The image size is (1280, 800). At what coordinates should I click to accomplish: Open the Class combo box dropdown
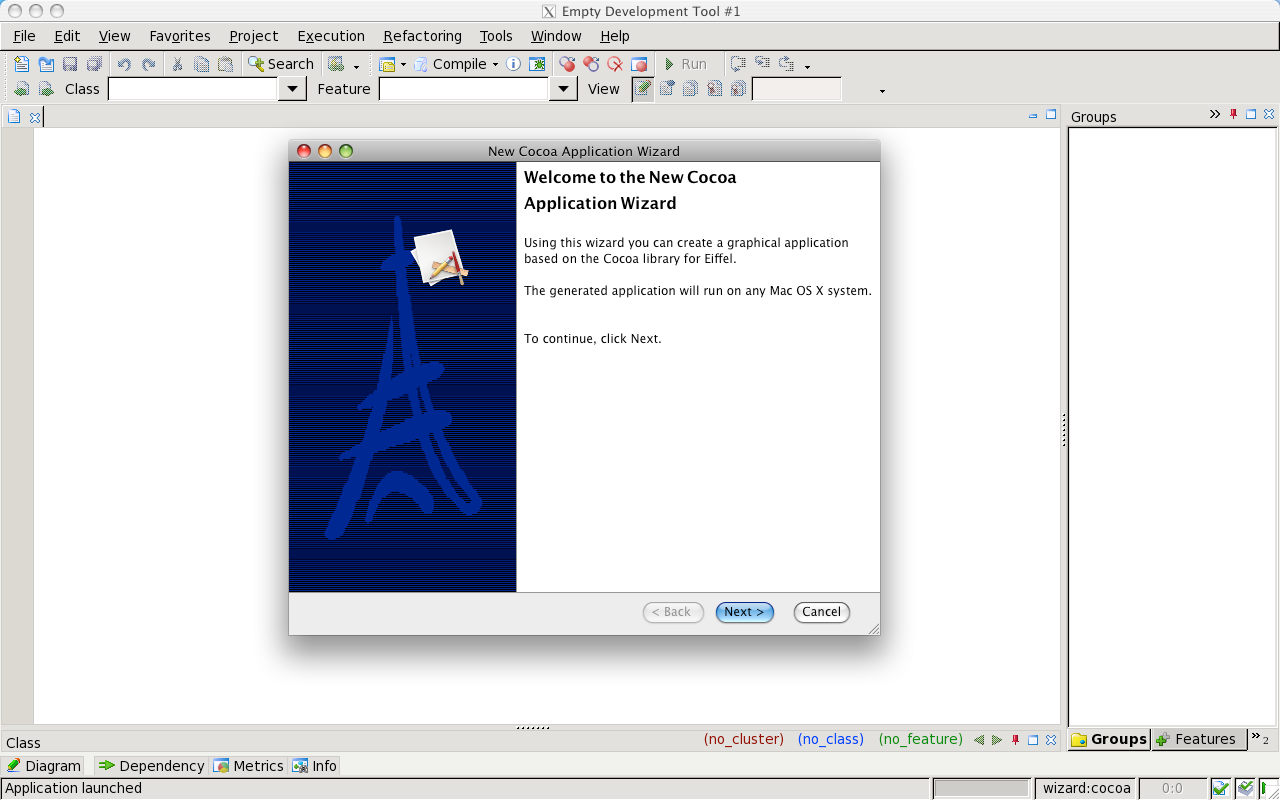[x=292, y=89]
